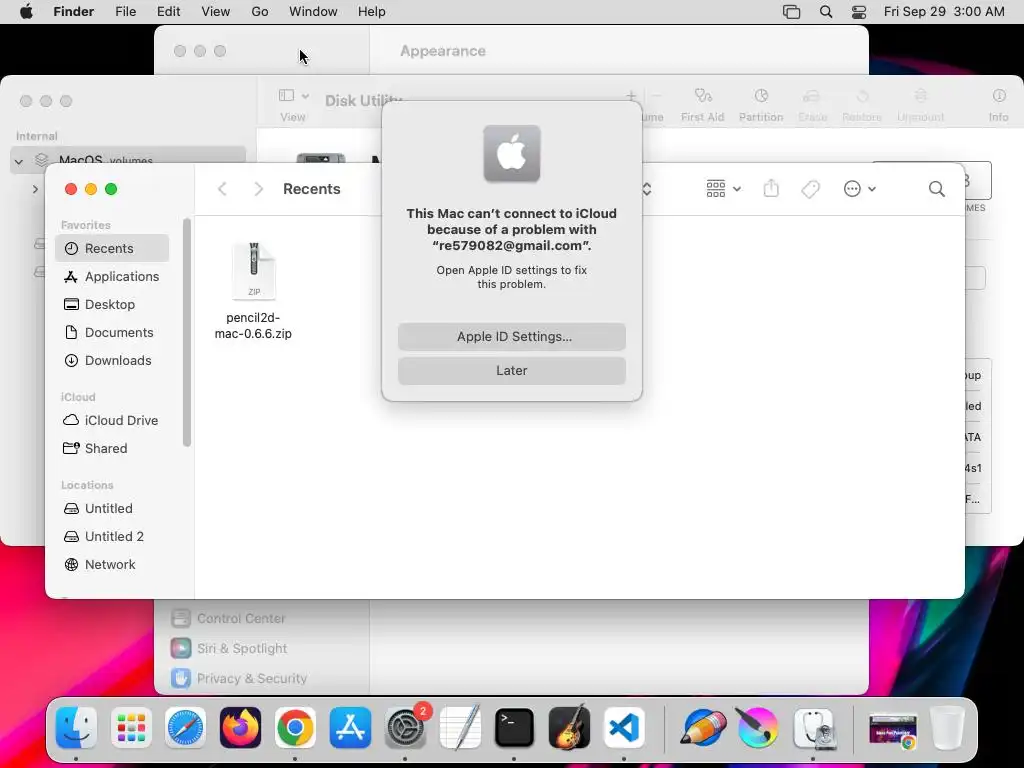Open the Help menu
Viewport: 1024px width, 768px height.
click(372, 12)
